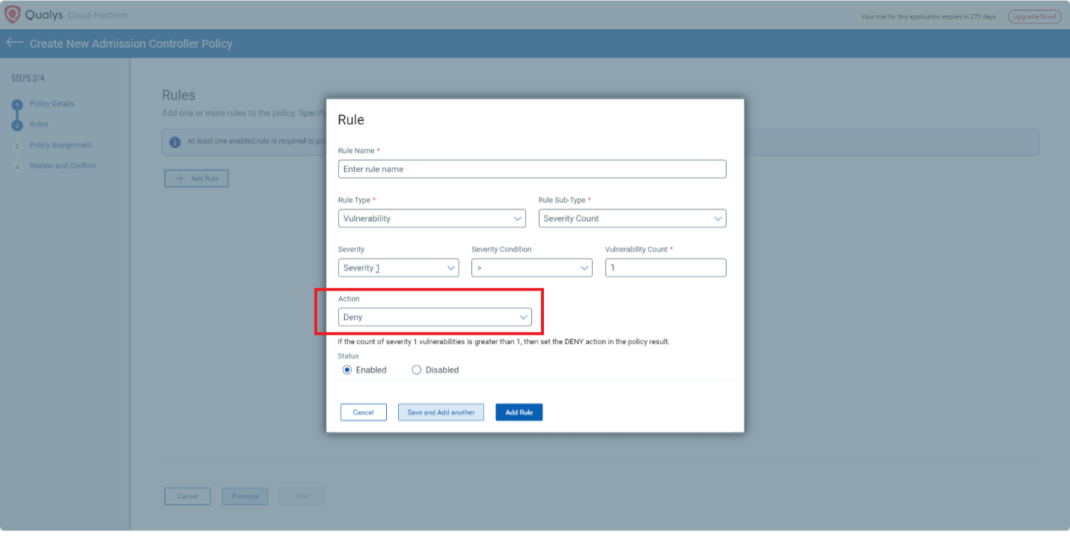Click the 'STEPS 2/4' sidebar label
Screen dimensions: 1070x557
click(x=28, y=78)
